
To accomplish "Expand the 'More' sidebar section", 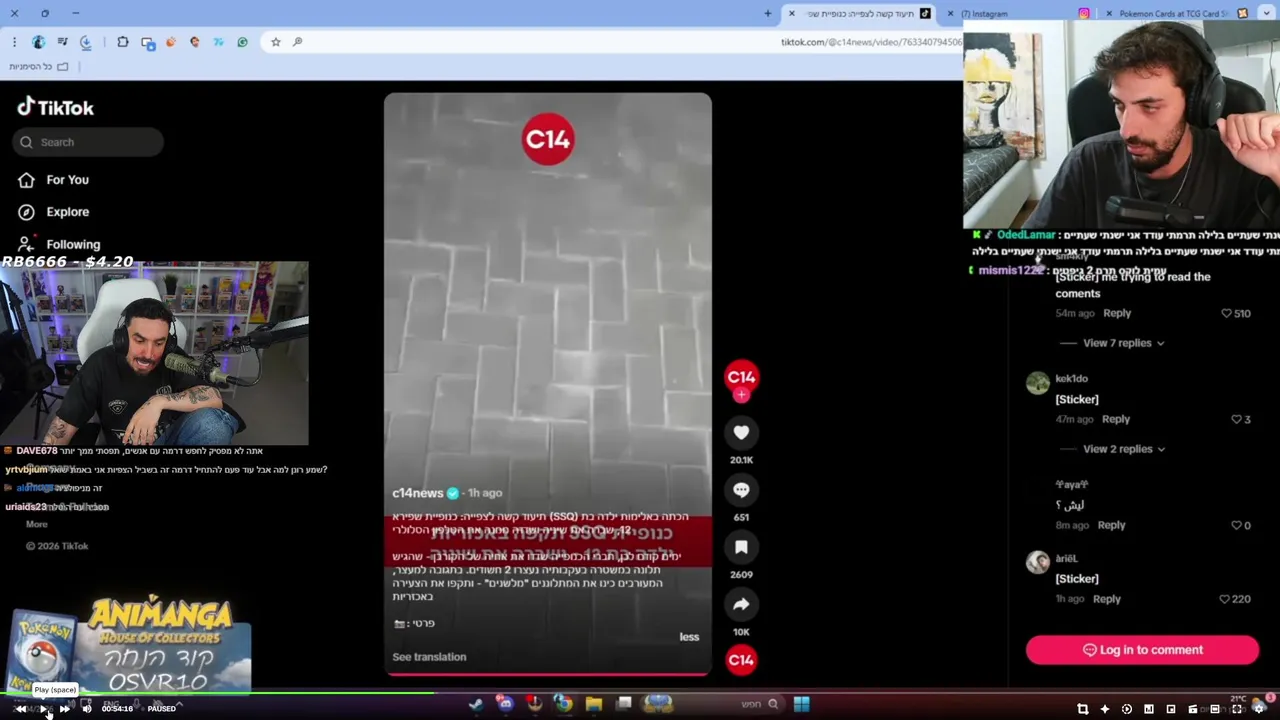I will (37, 524).
